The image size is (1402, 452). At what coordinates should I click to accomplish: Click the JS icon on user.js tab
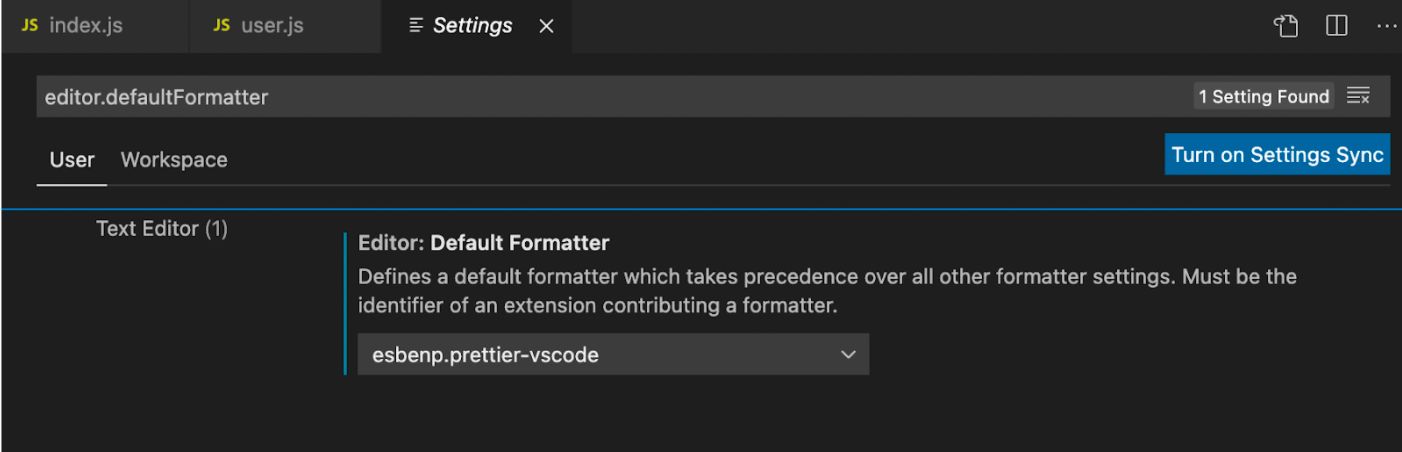pos(222,26)
